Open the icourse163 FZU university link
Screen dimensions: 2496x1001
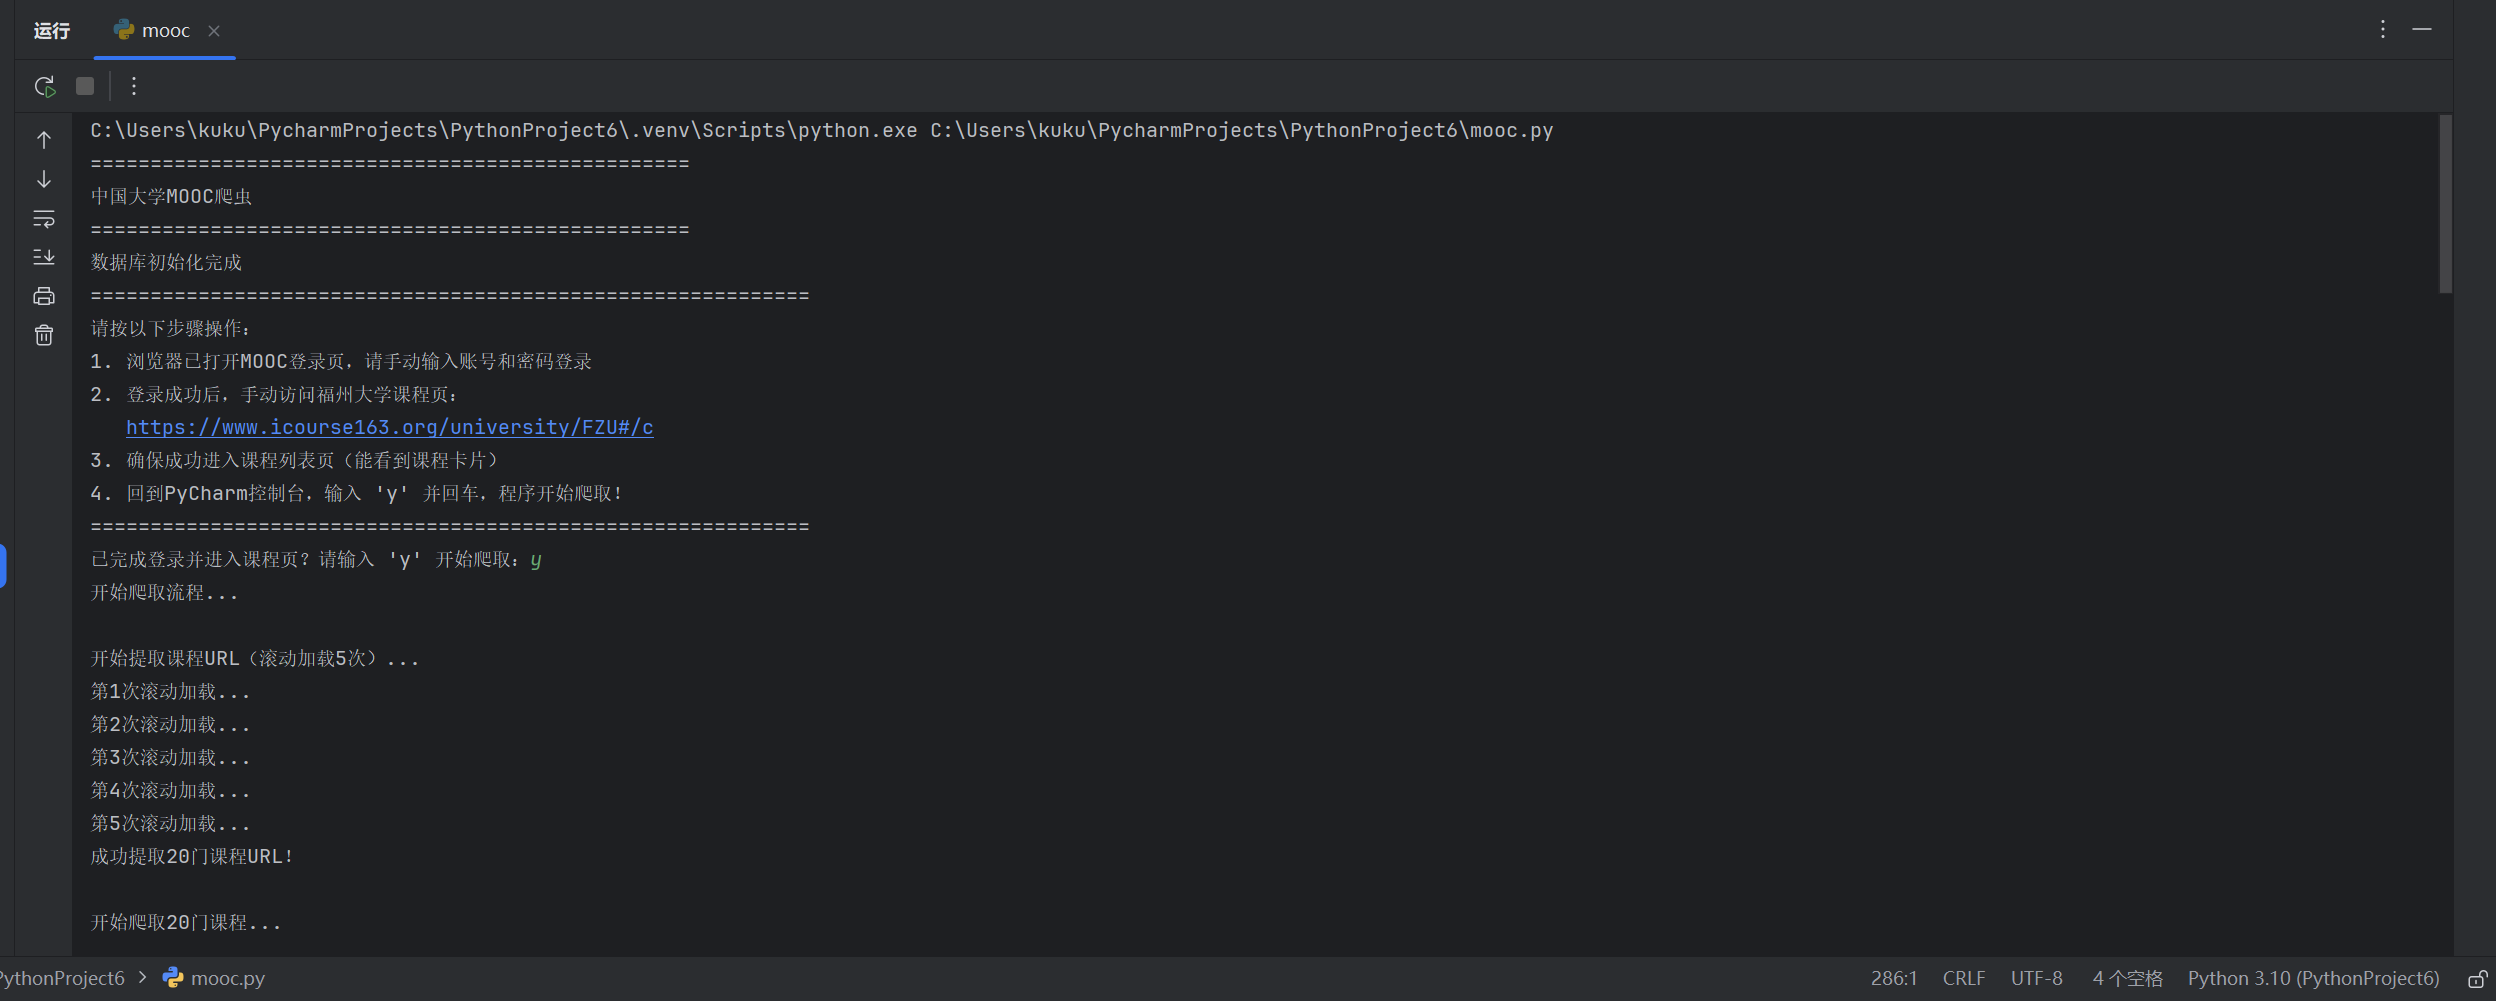pos(389,428)
